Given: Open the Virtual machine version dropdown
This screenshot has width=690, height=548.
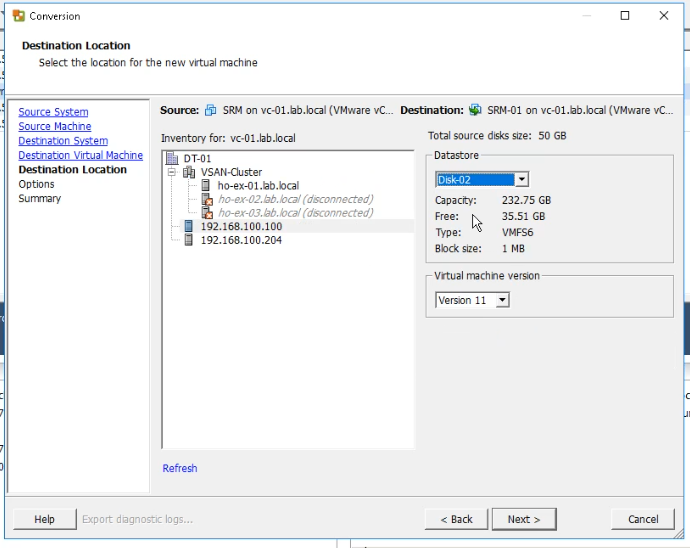Looking at the screenshot, I should pos(502,300).
